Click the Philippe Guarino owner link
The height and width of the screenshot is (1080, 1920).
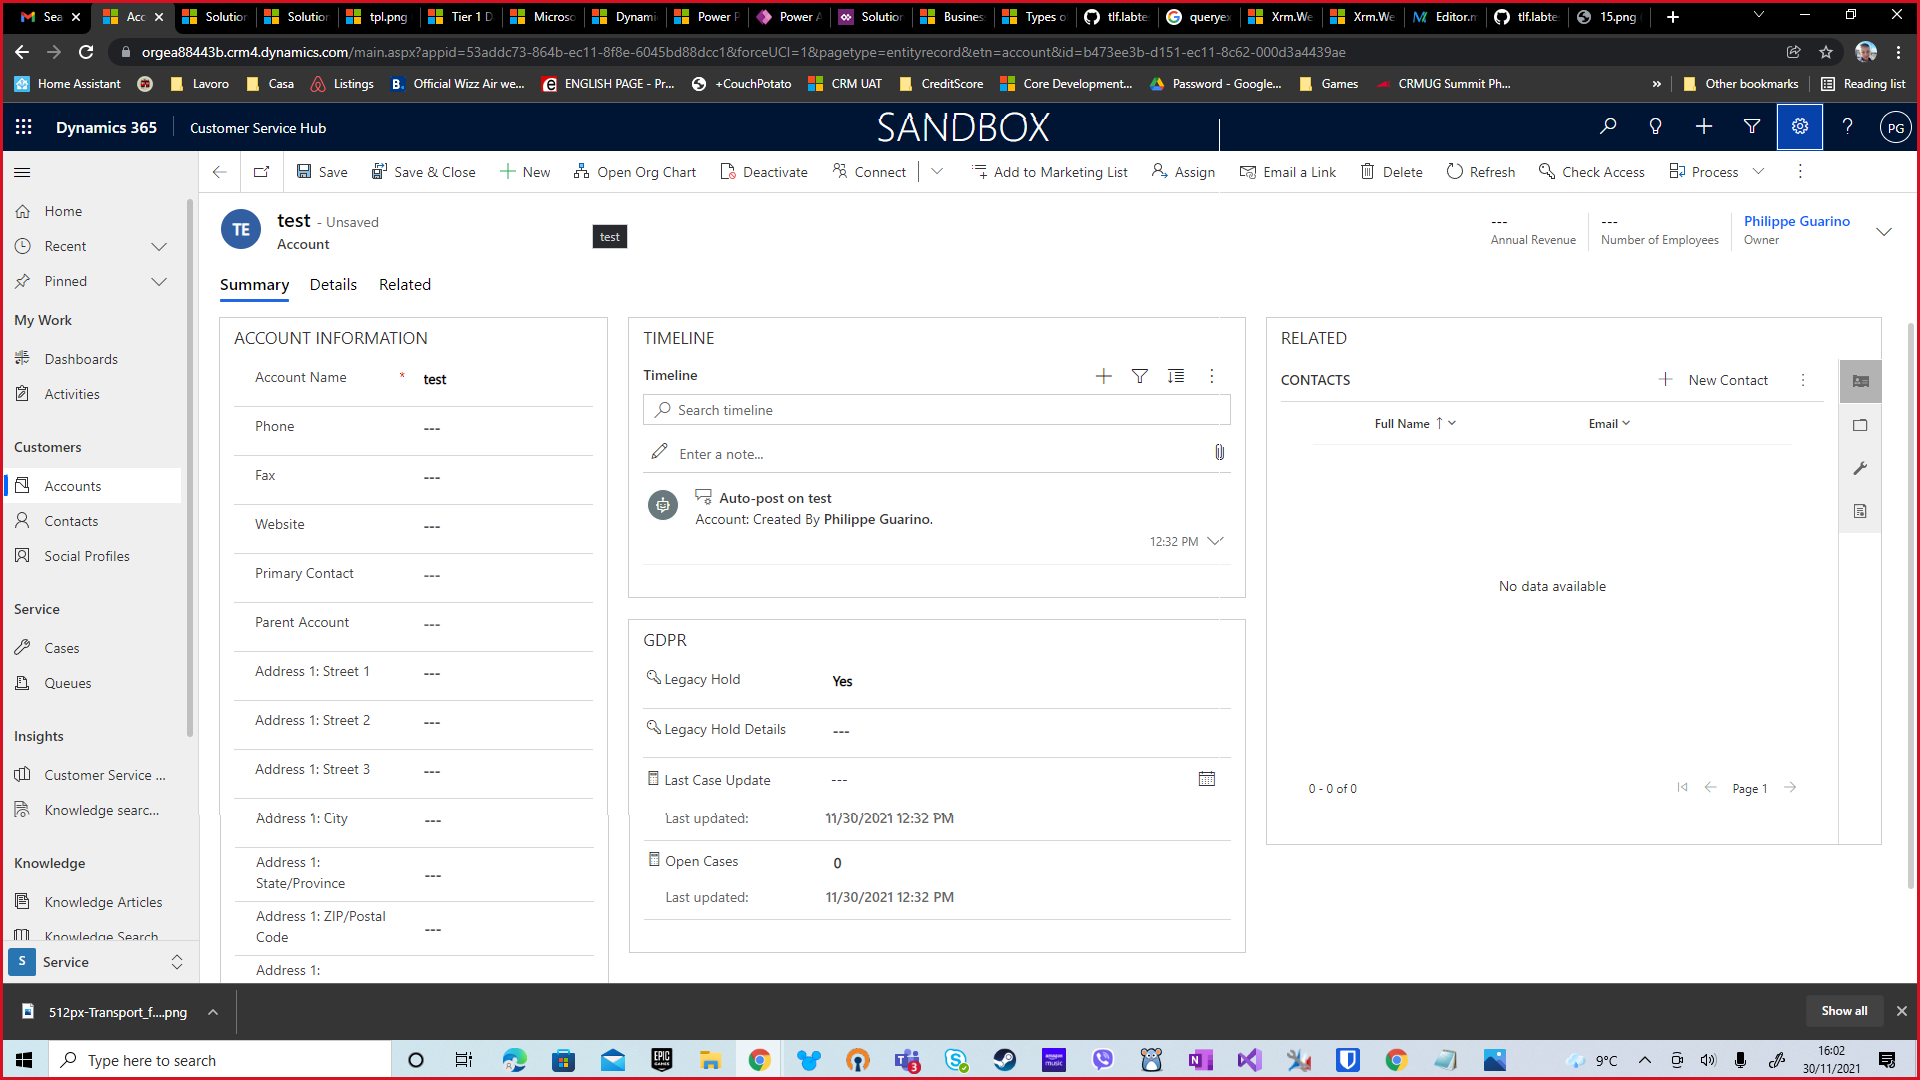[x=1796, y=220]
